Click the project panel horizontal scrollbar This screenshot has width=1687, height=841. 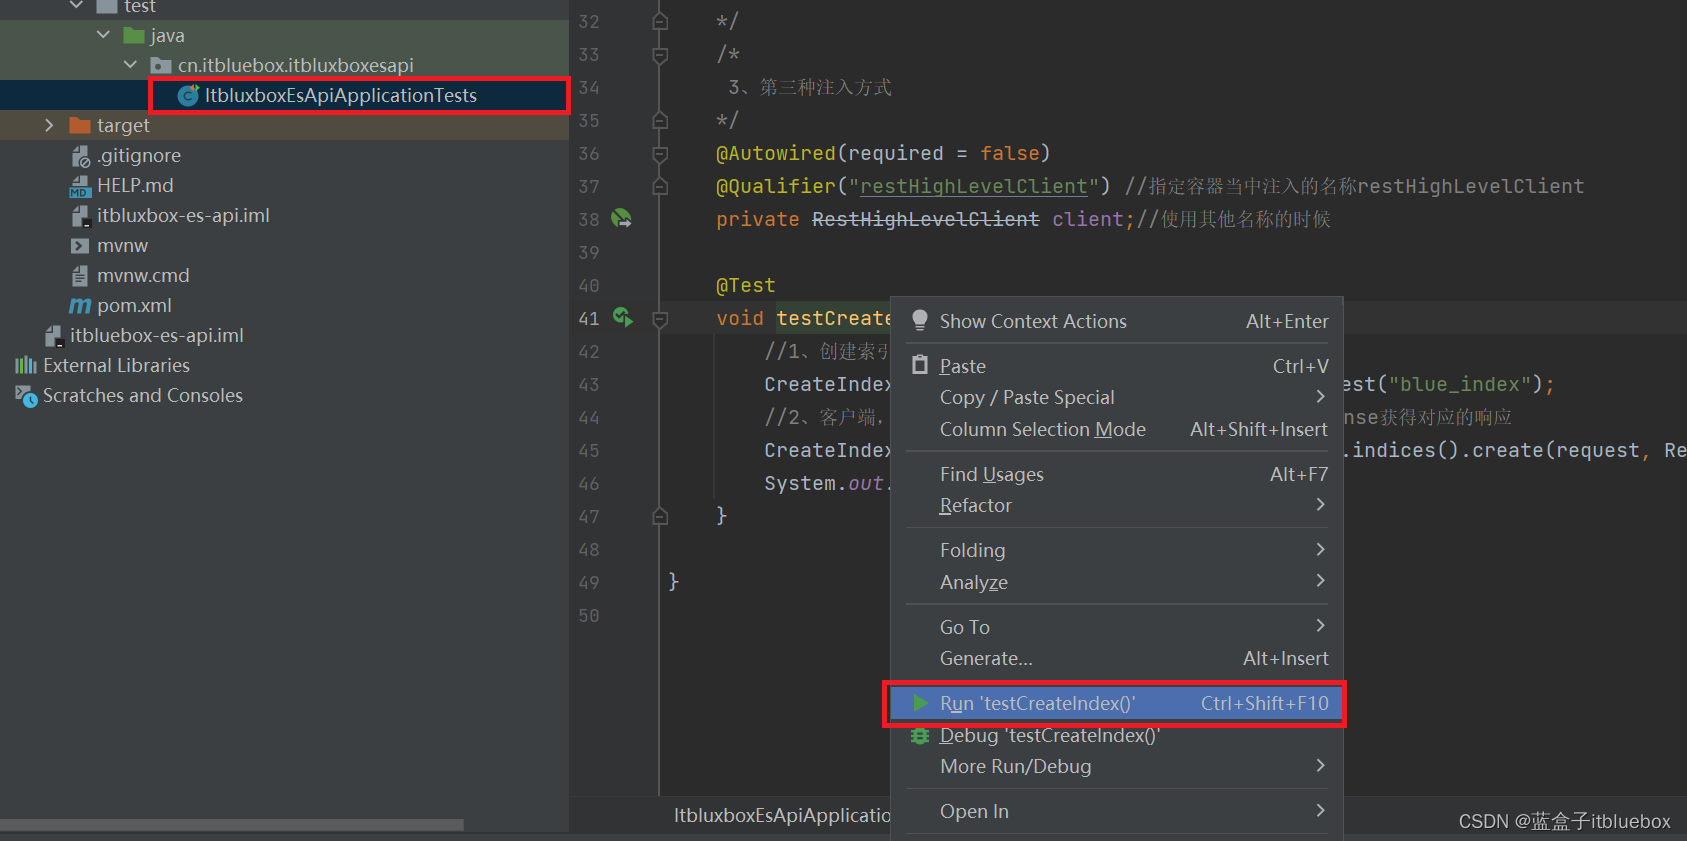[232, 825]
